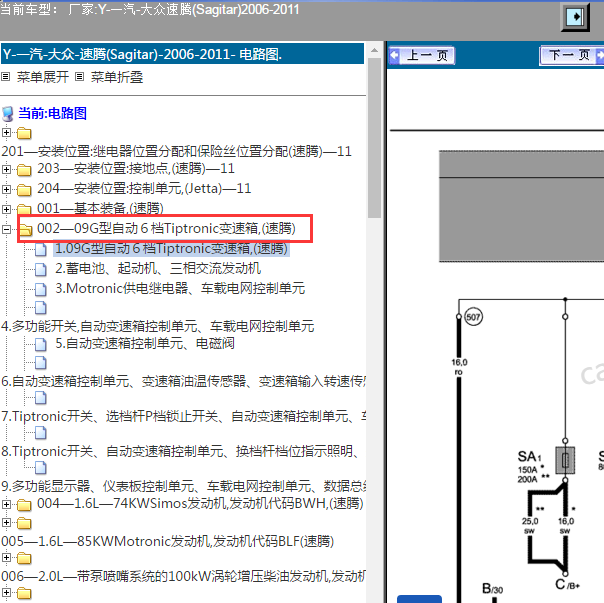Screen dimensions: 604x603
Task: Open 1.09G型自动6档Tiptronic变速箱,(速腾) page
Action: pyautogui.click(x=171, y=249)
